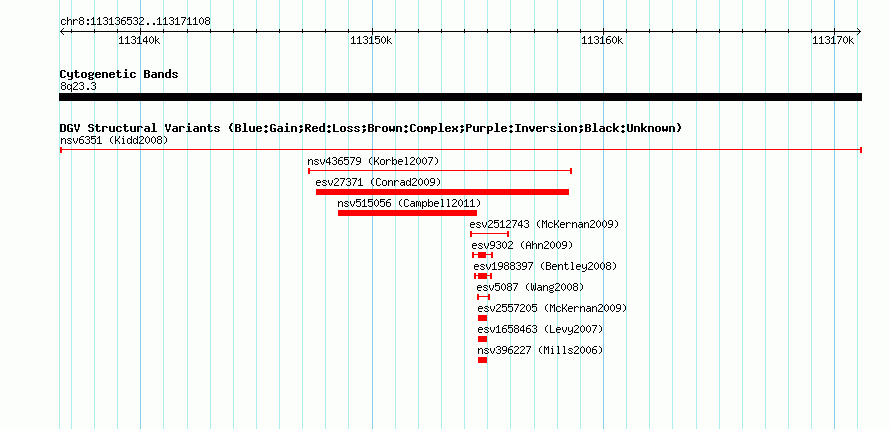Open esv2557205 (McKernan2009) label

tap(552, 308)
